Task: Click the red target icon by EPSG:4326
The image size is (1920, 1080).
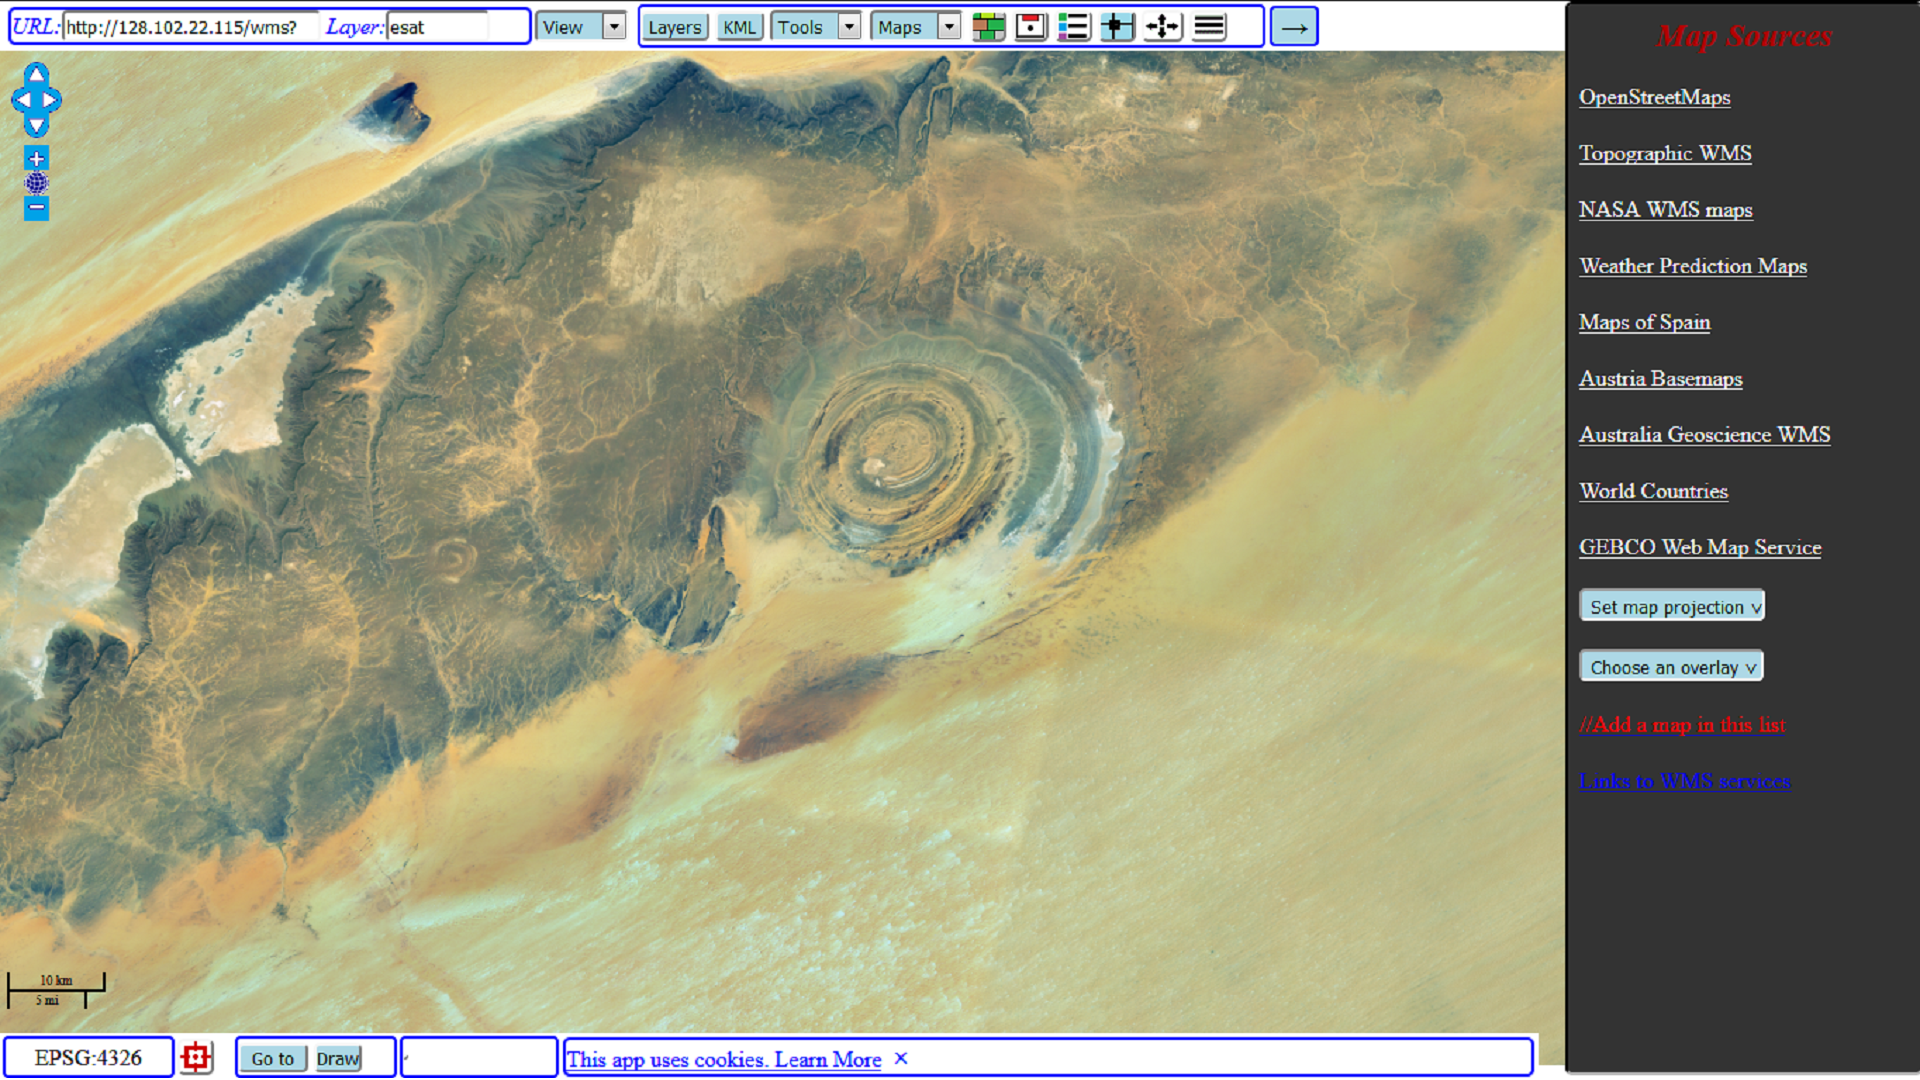Action: 197,1057
